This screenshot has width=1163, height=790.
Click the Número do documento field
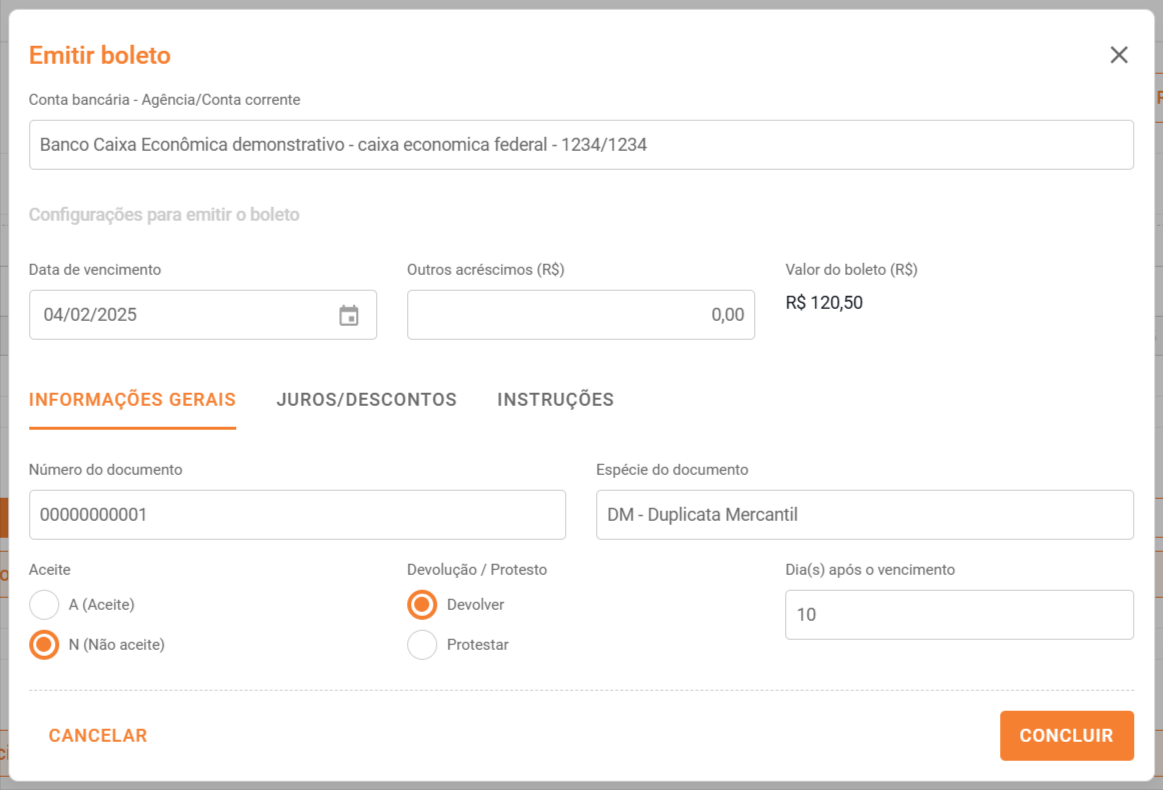(x=297, y=515)
